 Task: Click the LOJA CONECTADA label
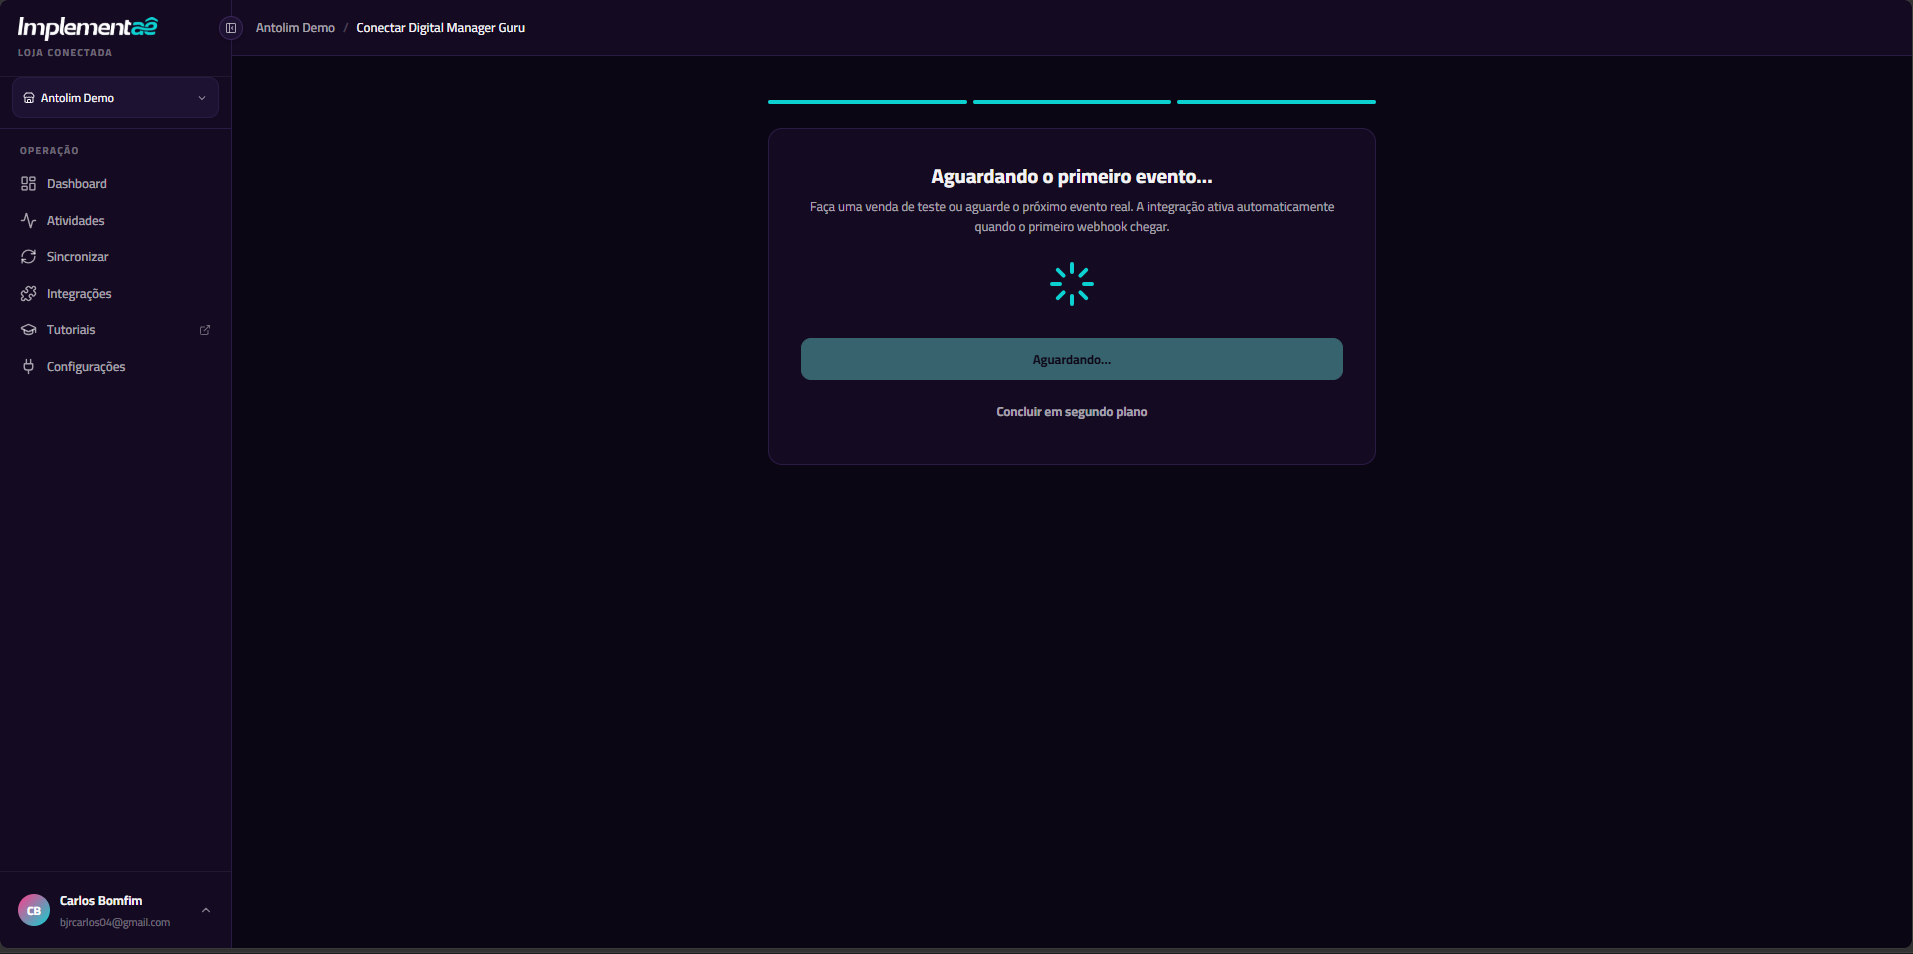point(65,53)
